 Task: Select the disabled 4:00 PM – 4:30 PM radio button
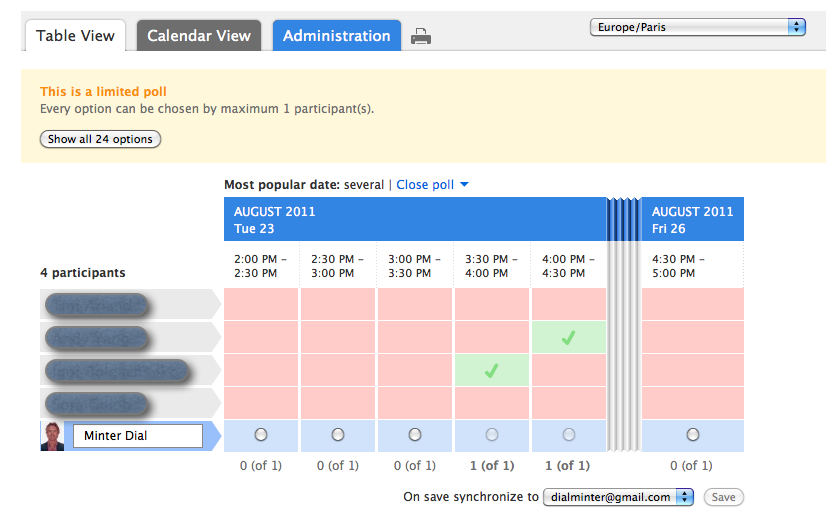click(569, 435)
